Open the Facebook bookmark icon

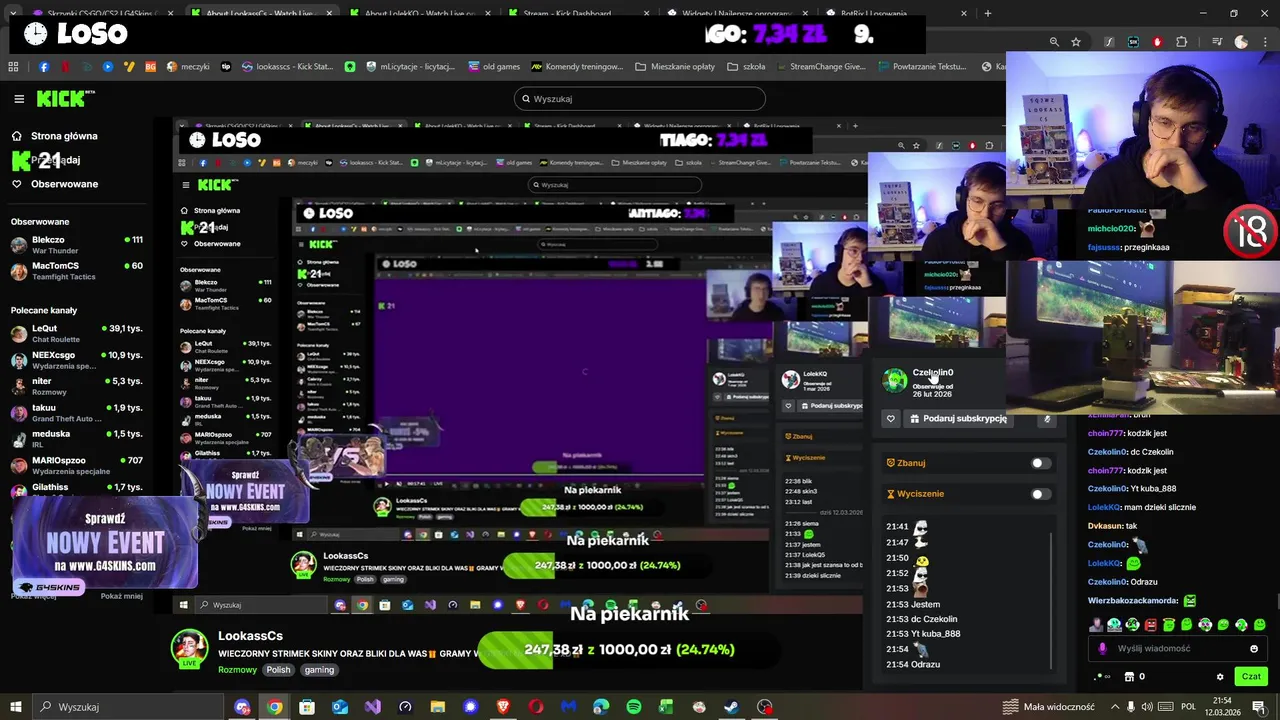(44, 67)
